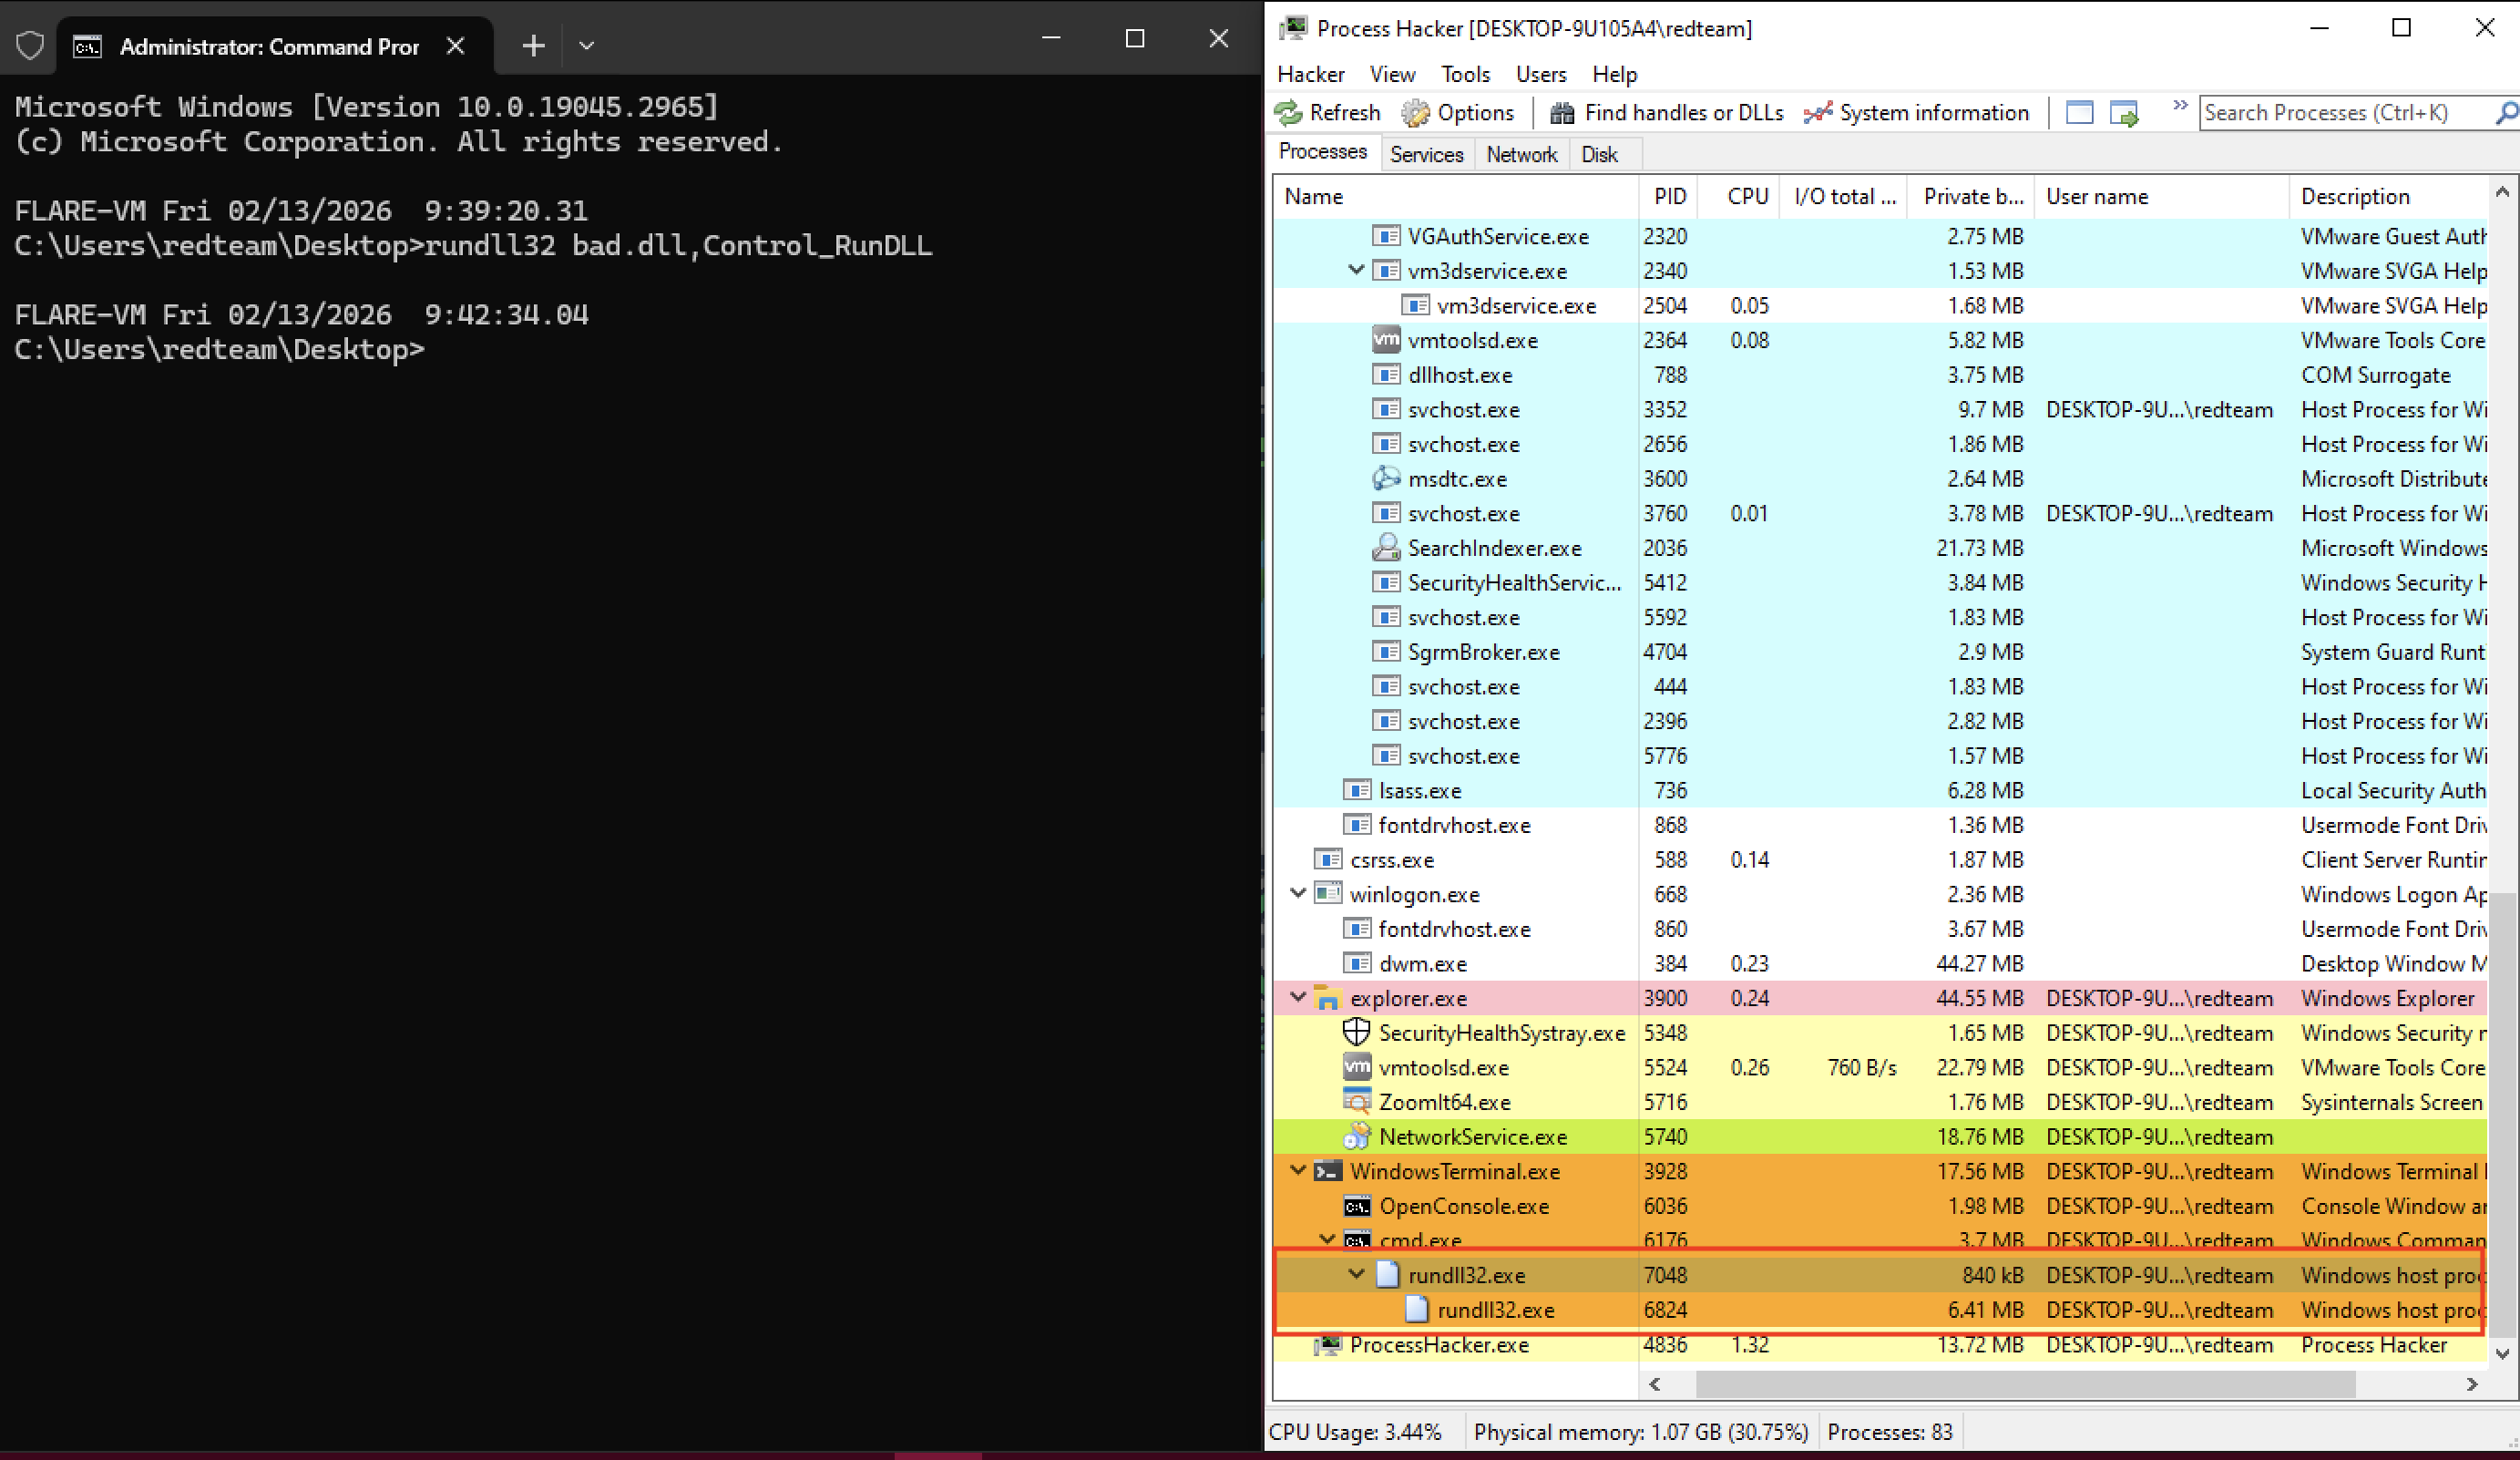Open the View menu
The height and width of the screenshot is (1460, 2520).
coord(1392,74)
